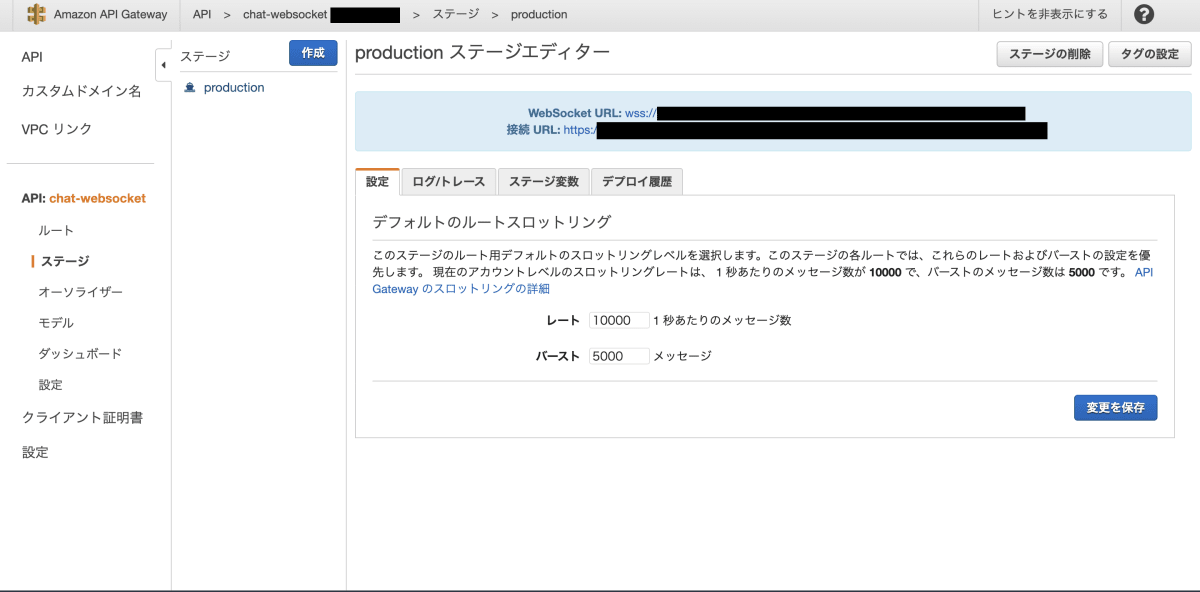Open VPC リンク in the sidebar
Image resolution: width=1200 pixels, height=592 pixels.
(57, 129)
